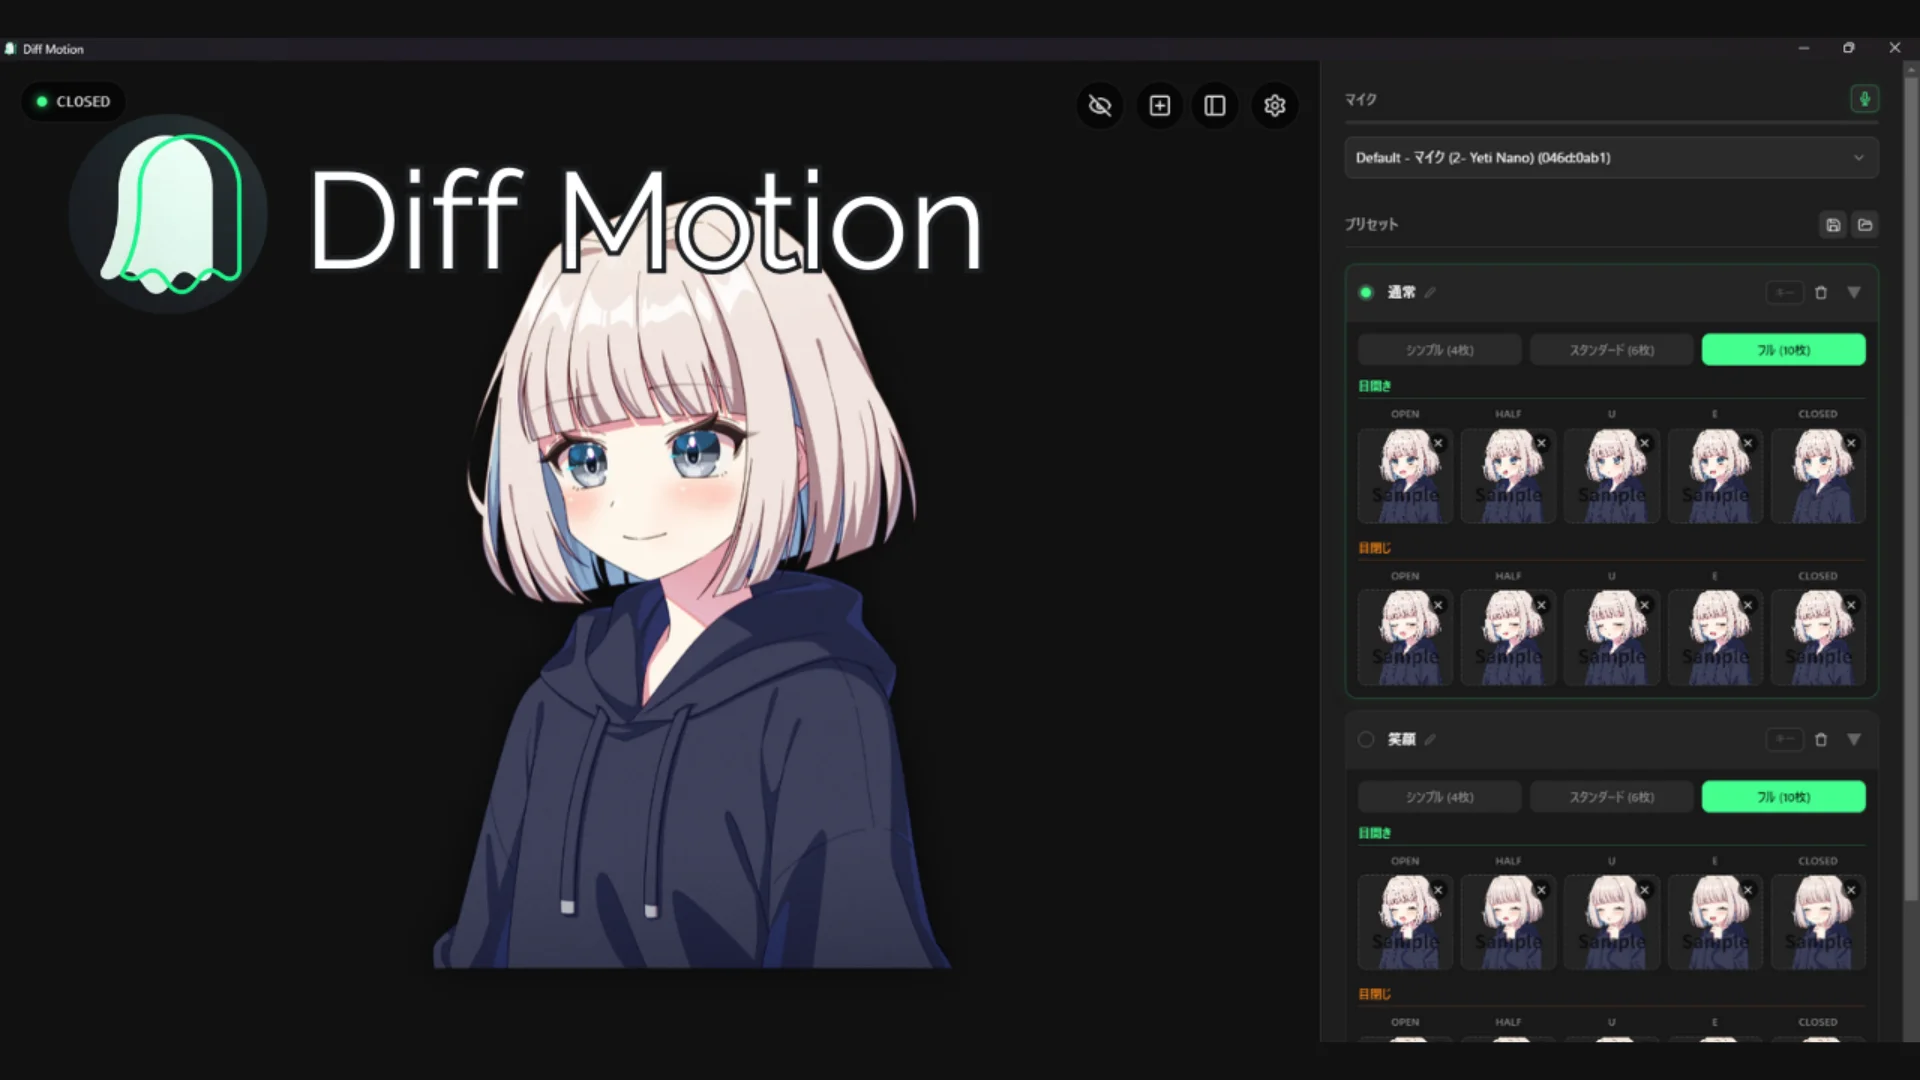Screen dimensions: 1920x1080
Task: Click the save preset floppy-disk icon
Action: 1832,225
